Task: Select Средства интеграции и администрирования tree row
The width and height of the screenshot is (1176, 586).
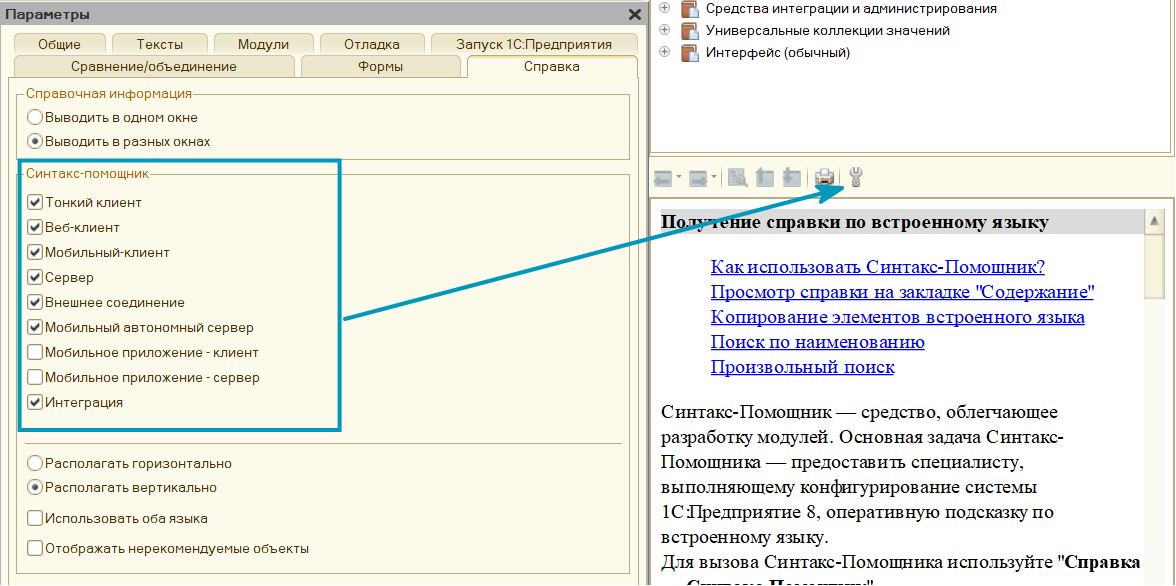Action: [851, 9]
